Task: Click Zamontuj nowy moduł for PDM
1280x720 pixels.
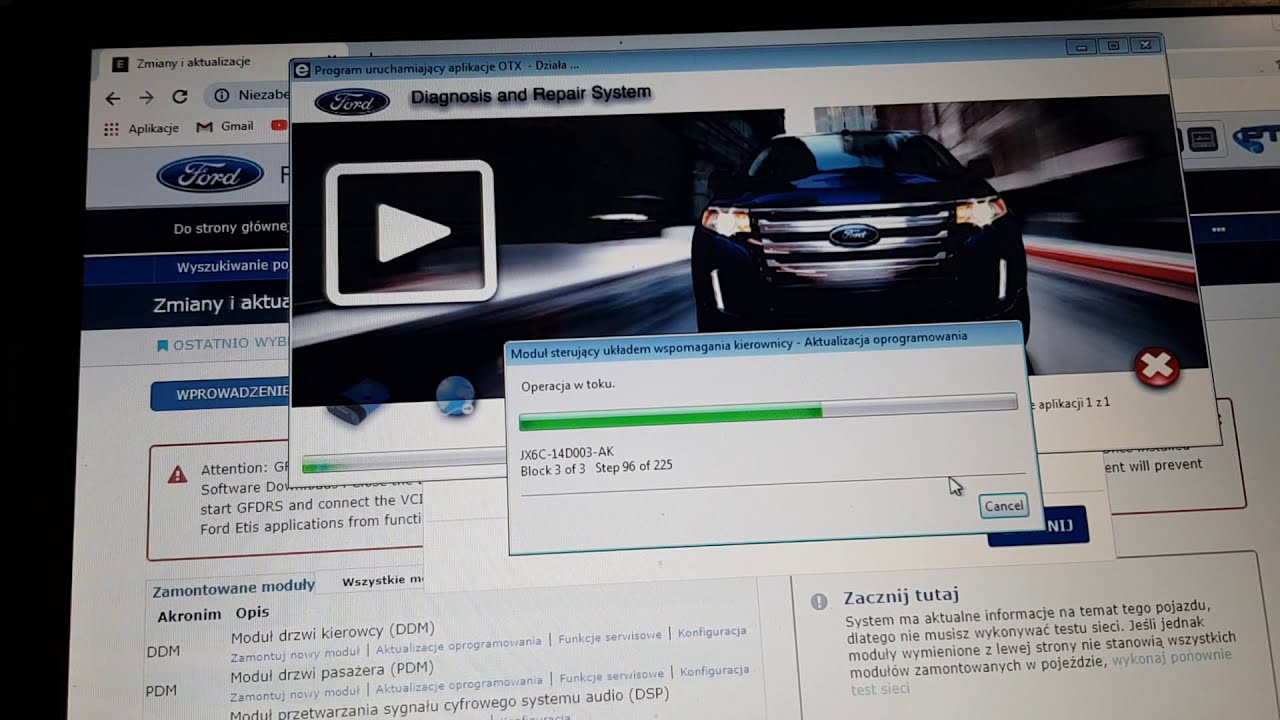Action: point(295,692)
